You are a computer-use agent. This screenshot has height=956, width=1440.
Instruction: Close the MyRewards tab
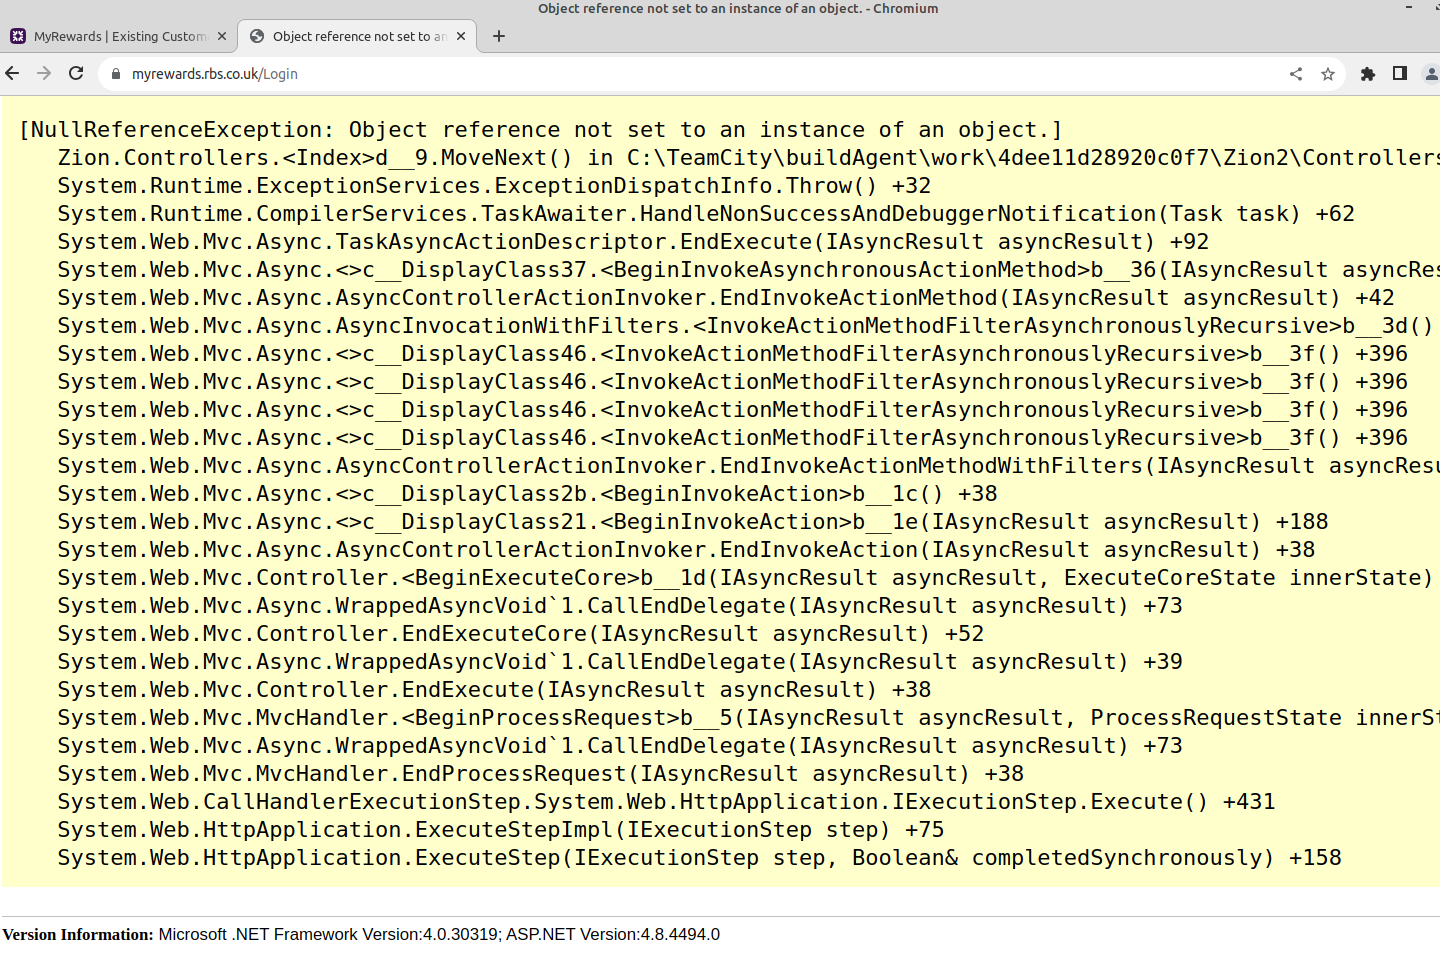click(x=222, y=36)
